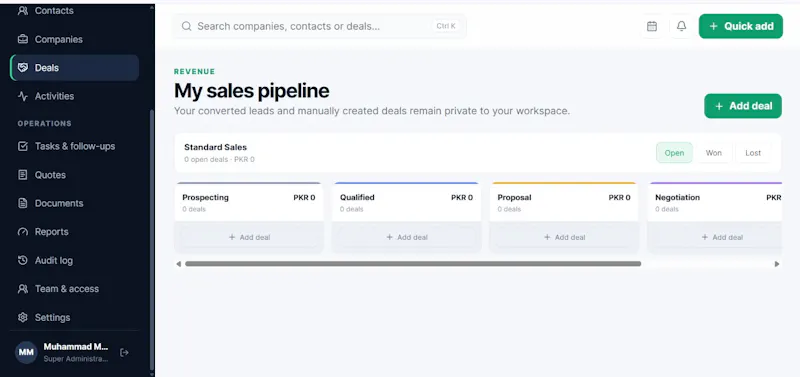Click the My sales pipeline heading
This screenshot has width=800, height=377.
coord(252,91)
